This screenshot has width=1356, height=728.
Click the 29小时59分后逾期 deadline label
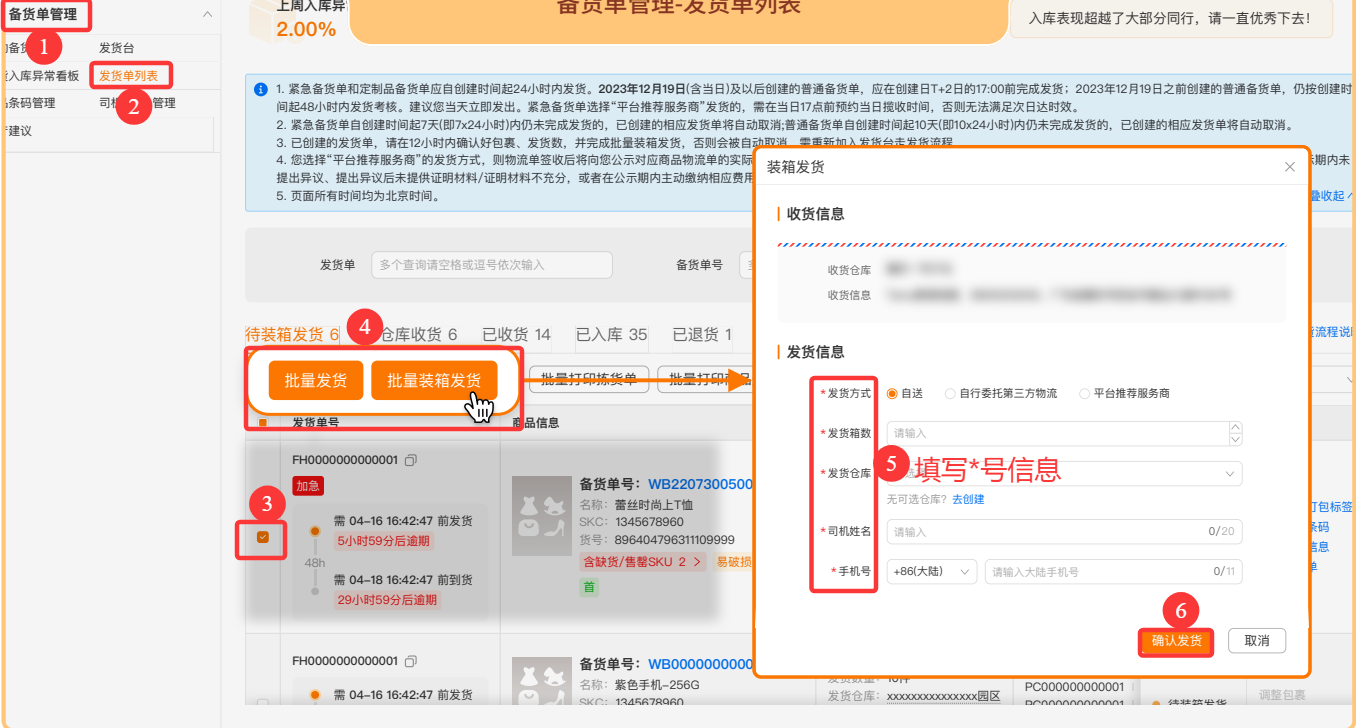[387, 600]
